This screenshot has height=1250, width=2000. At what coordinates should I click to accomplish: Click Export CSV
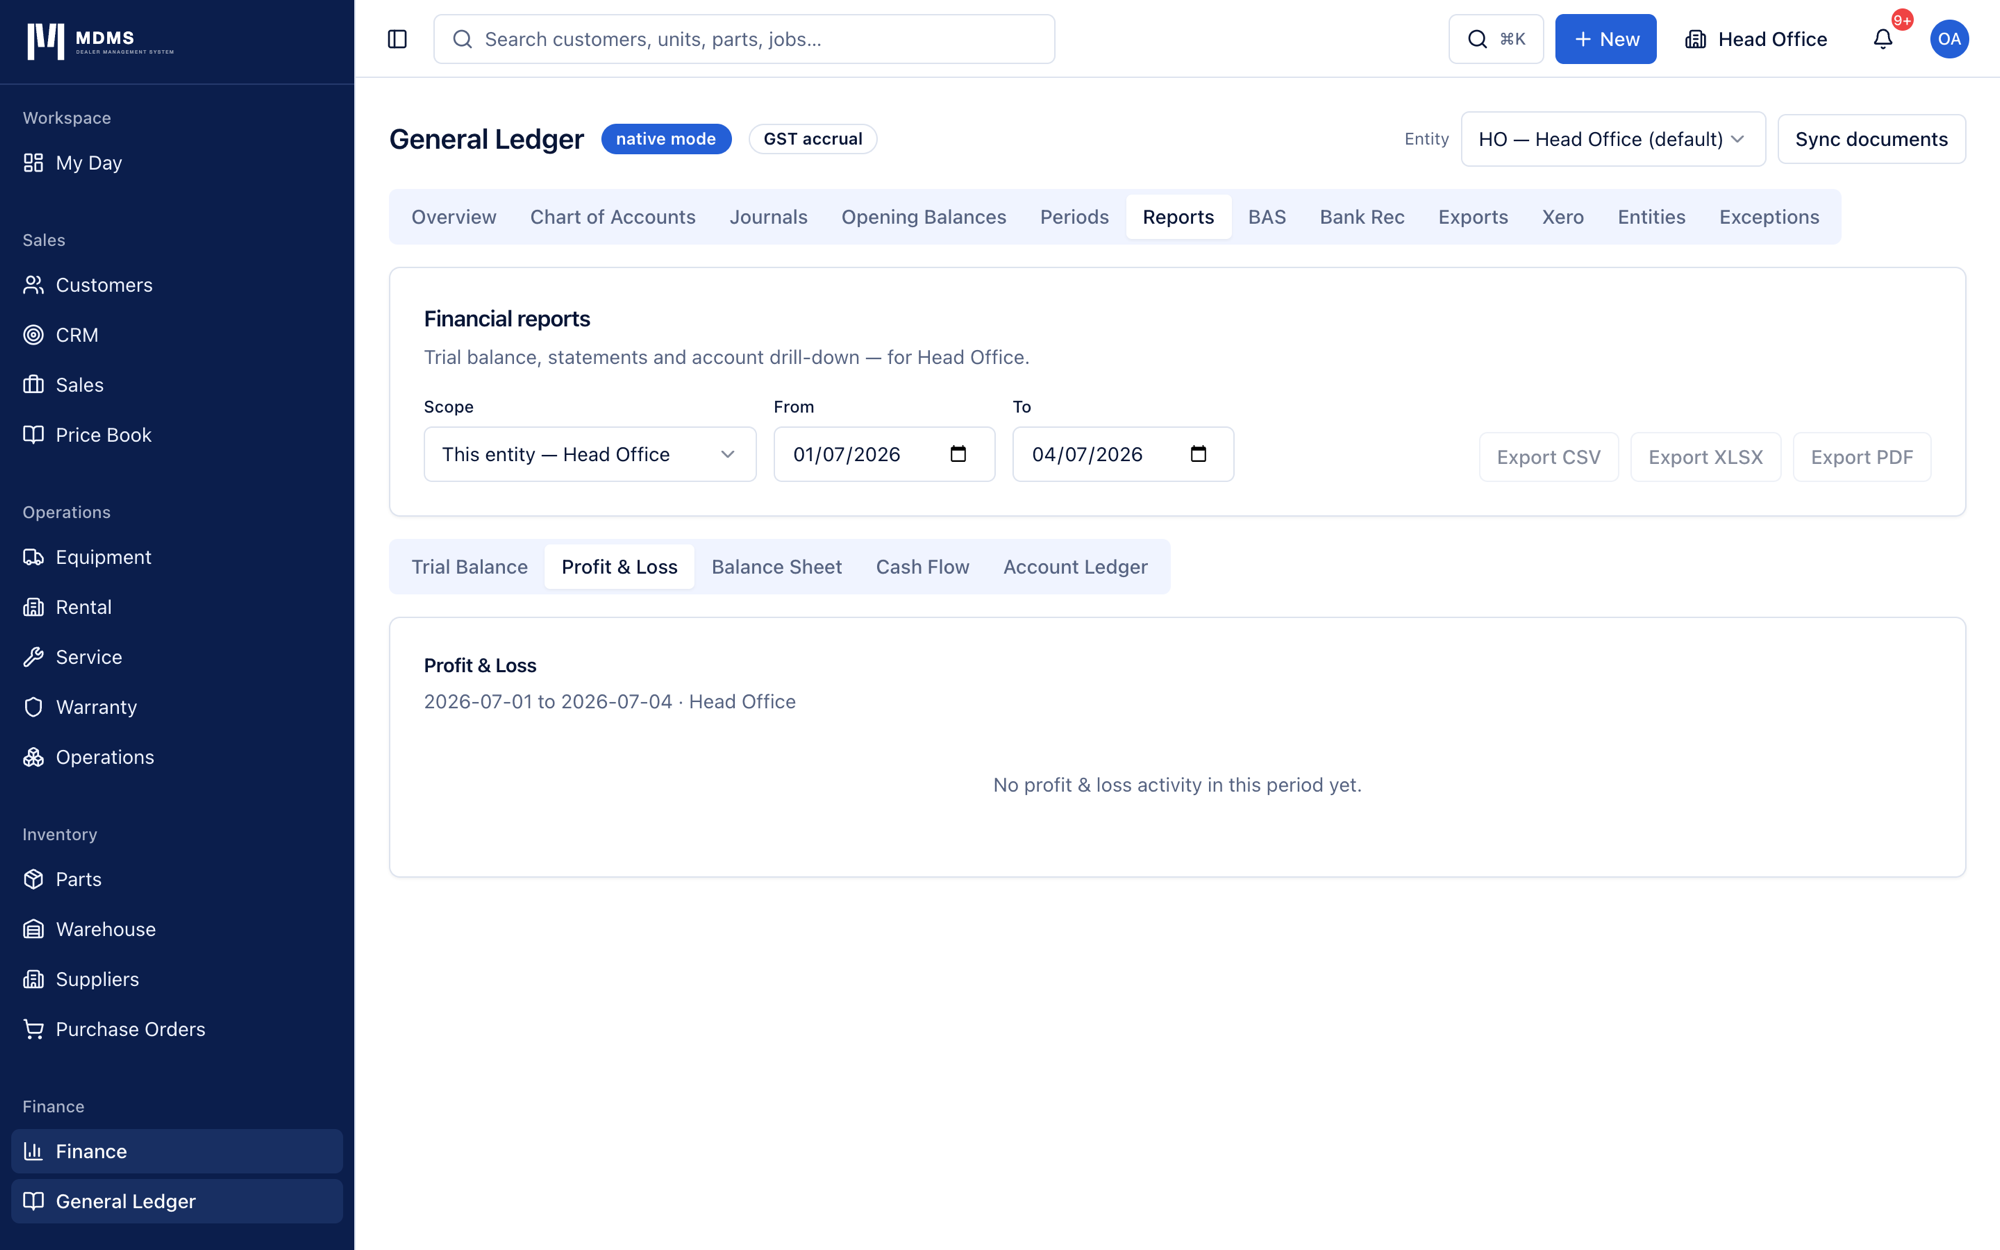click(x=1549, y=457)
